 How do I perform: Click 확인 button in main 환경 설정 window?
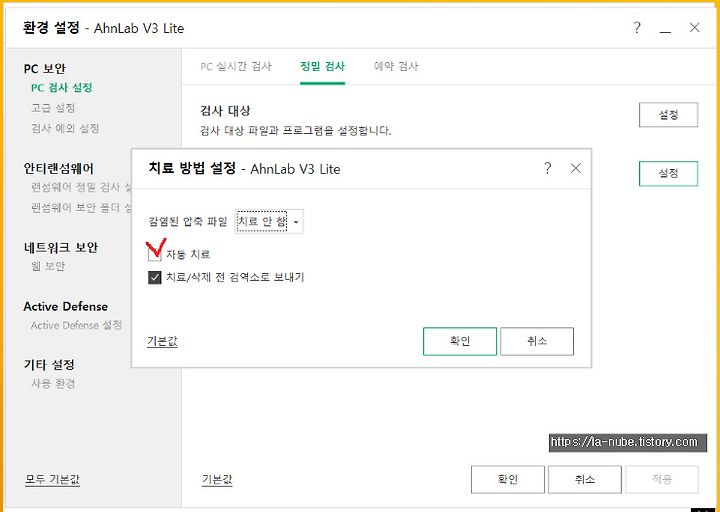click(x=508, y=479)
